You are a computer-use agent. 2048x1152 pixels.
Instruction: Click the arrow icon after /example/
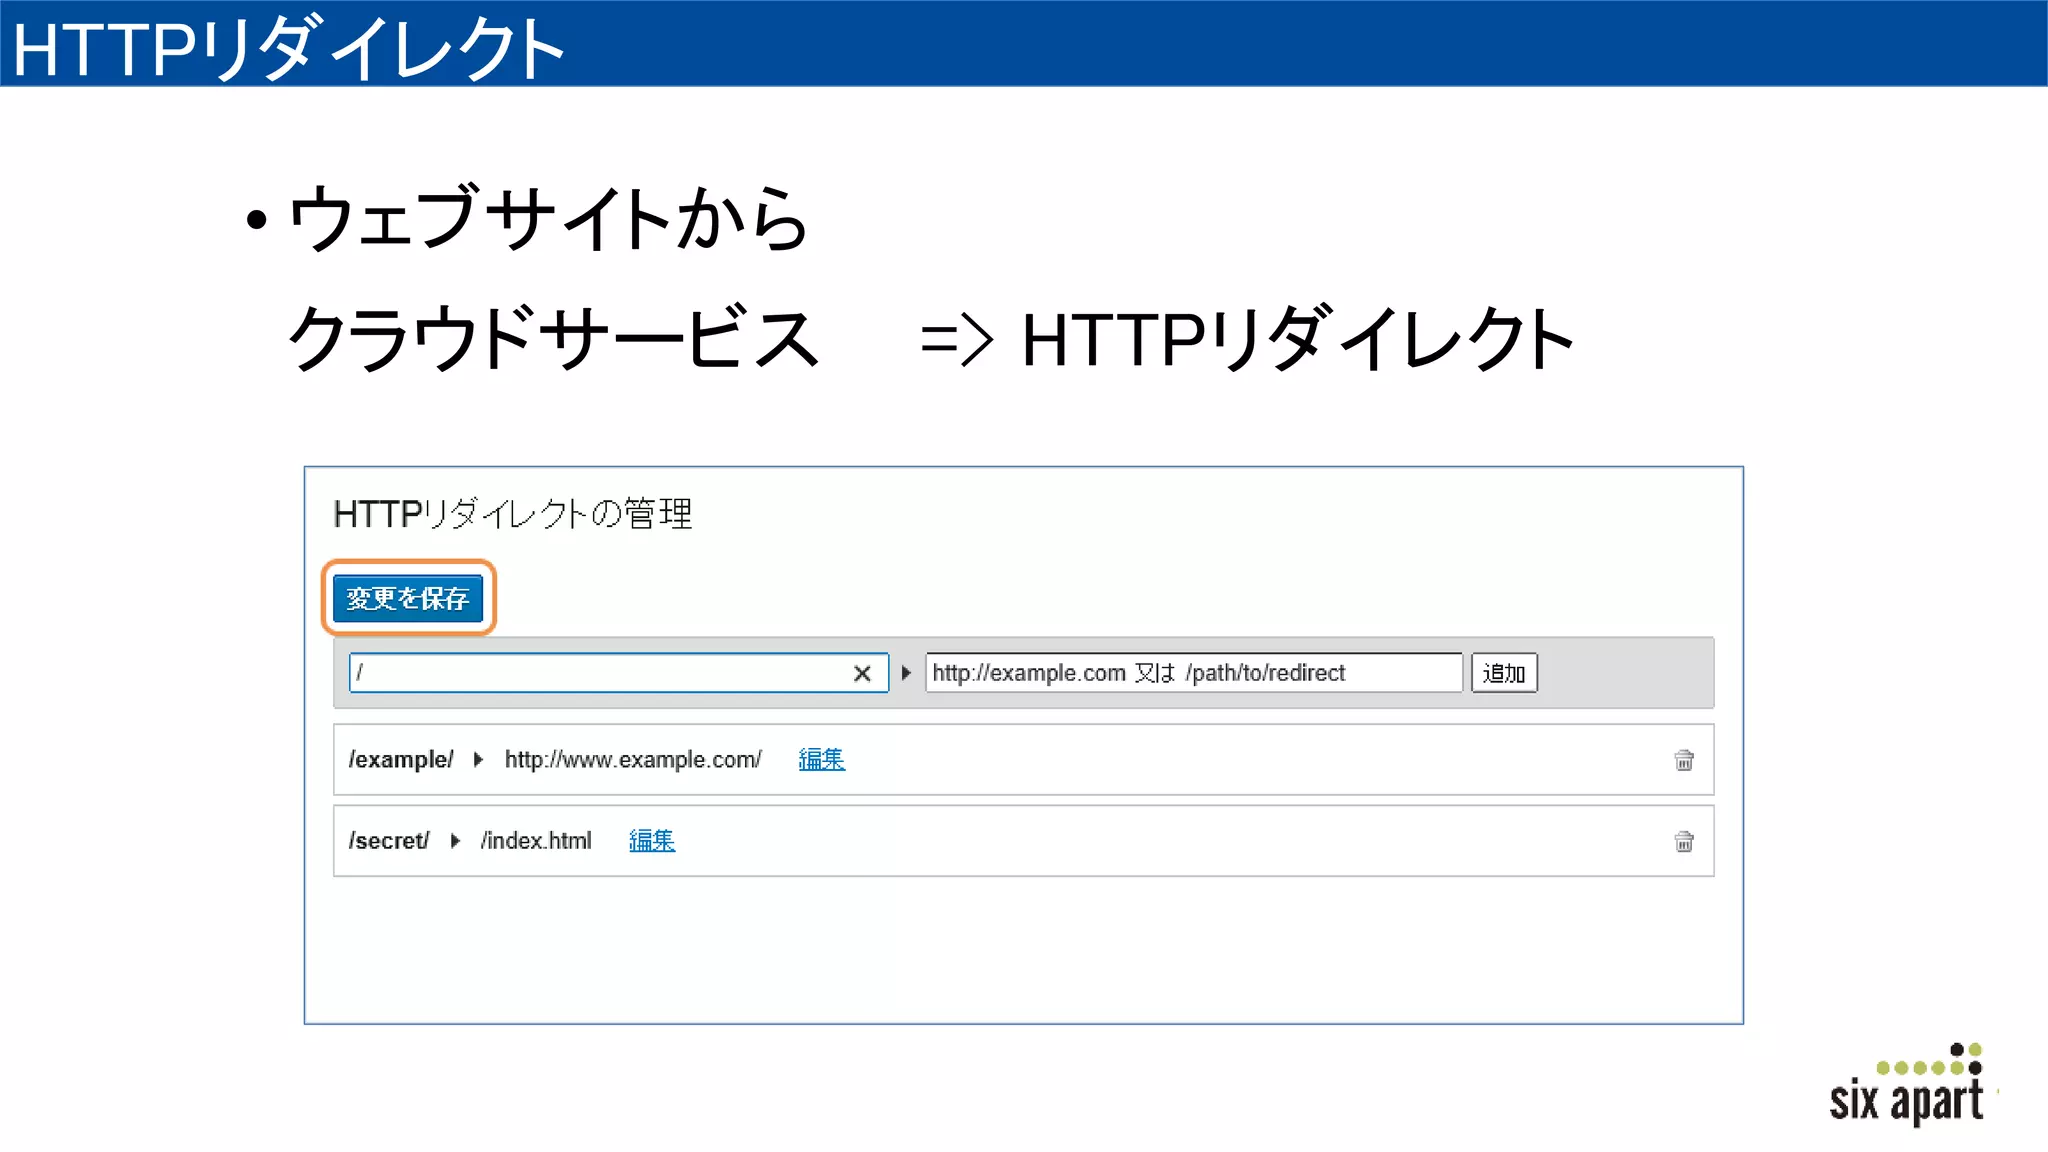tap(478, 760)
